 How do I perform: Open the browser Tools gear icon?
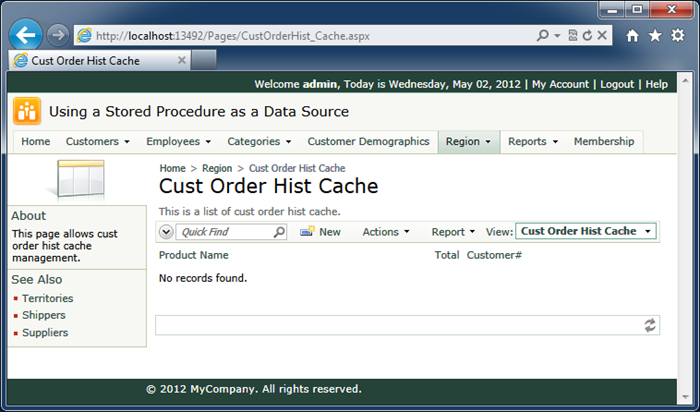678,35
